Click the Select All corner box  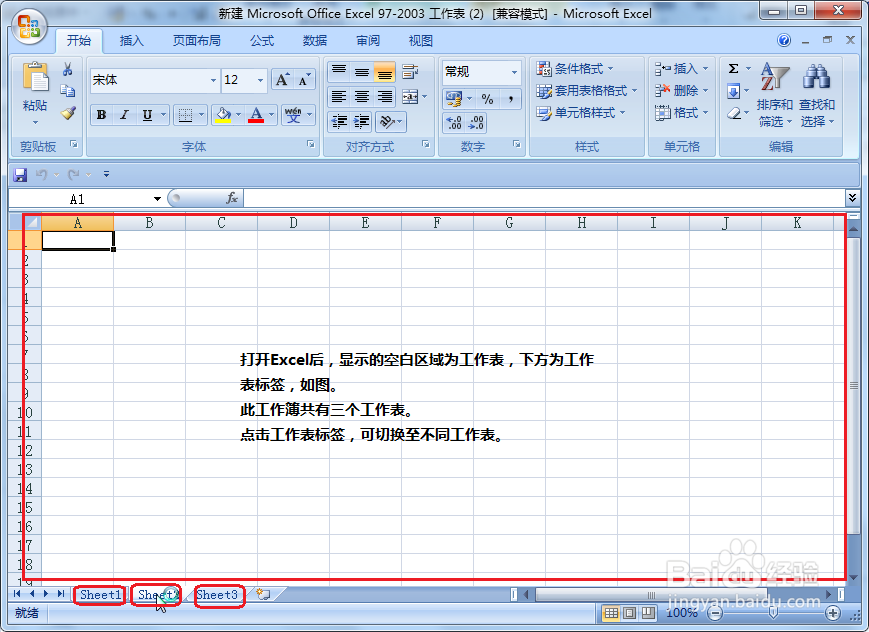click(x=32, y=223)
